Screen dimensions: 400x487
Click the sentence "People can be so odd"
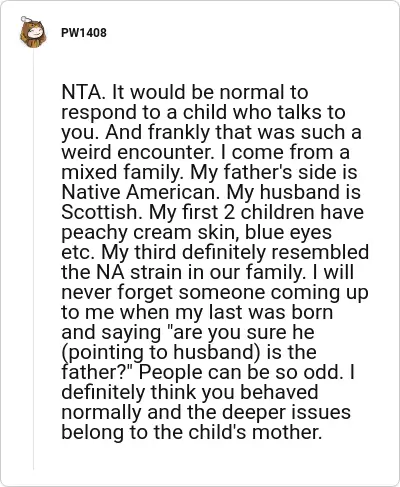(240, 372)
